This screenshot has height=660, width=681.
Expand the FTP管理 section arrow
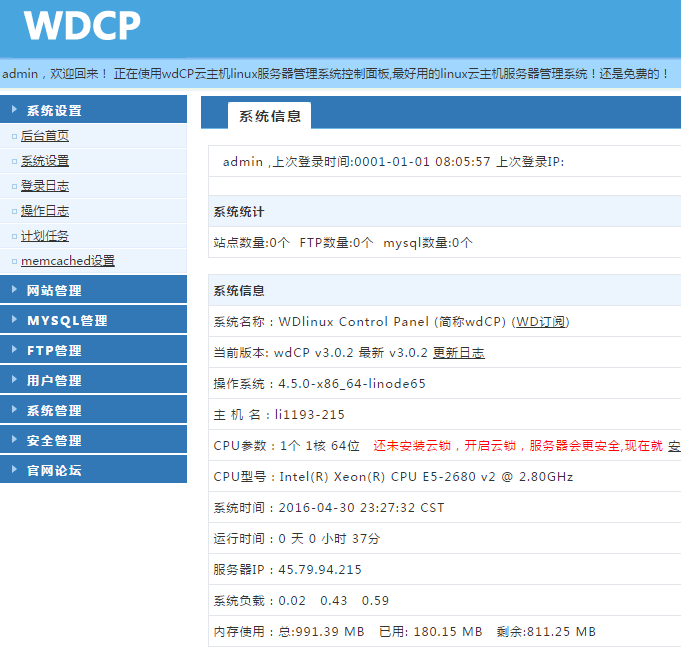coord(14,350)
